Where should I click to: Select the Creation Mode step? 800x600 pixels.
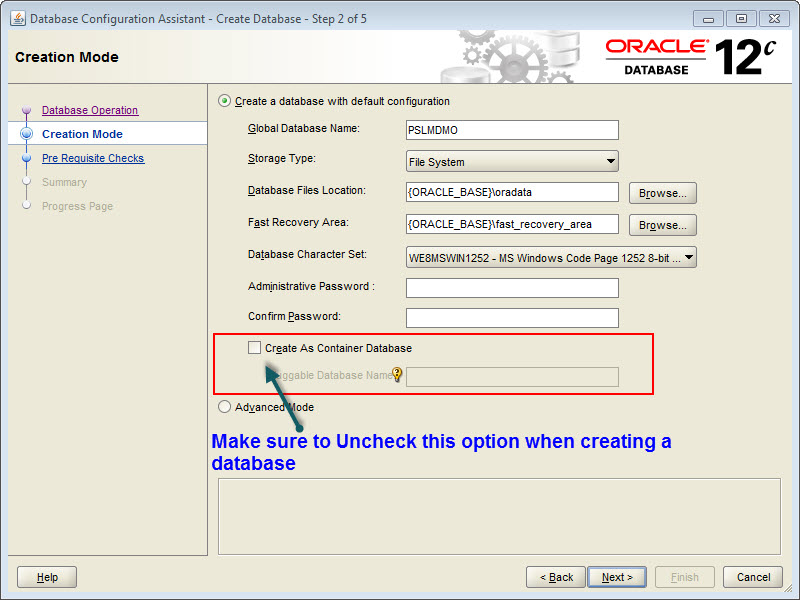pos(82,134)
